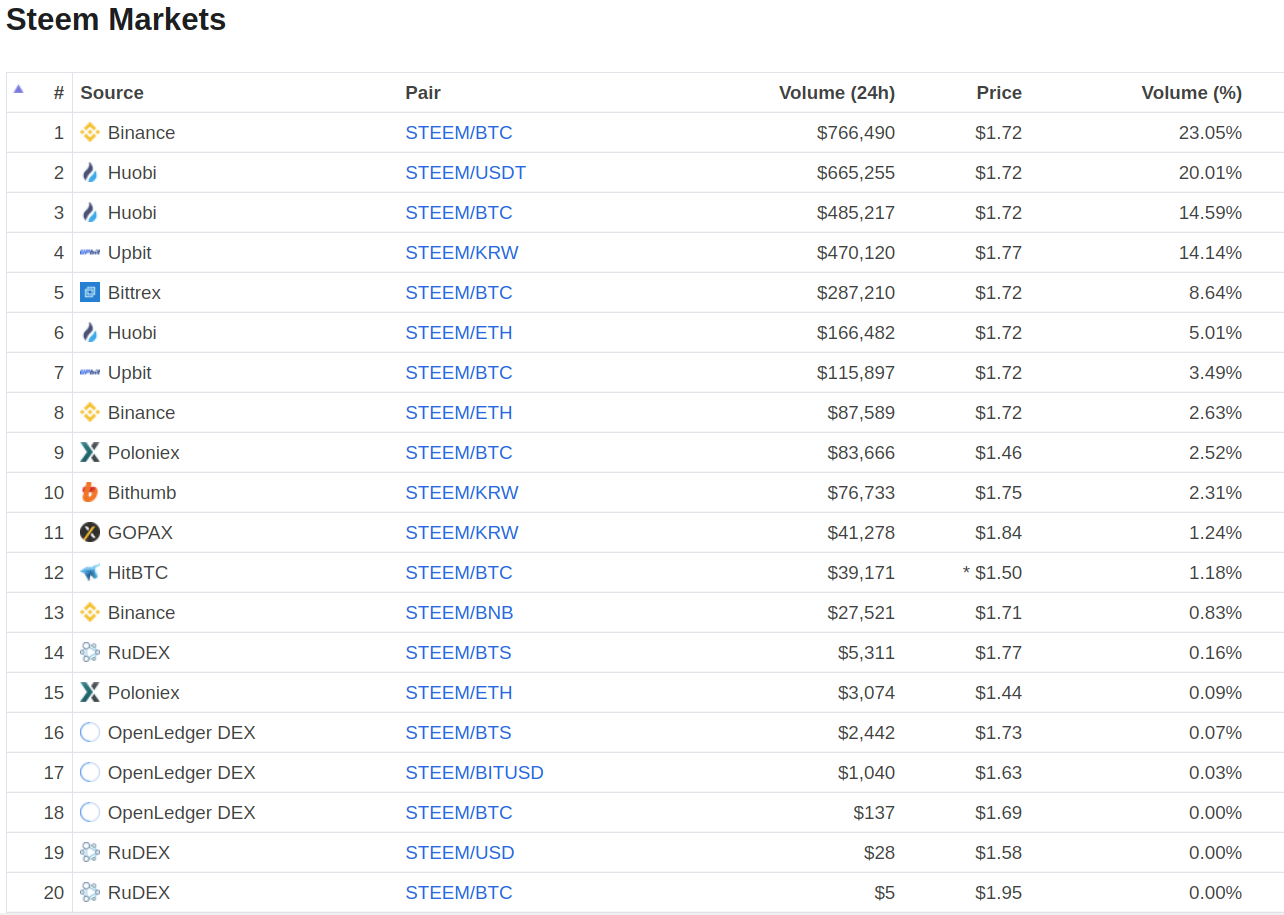This screenshot has height=915, width=1284.
Task: Open OpenLedger DEX STEEM/BTC pair link
Action: click(x=459, y=813)
